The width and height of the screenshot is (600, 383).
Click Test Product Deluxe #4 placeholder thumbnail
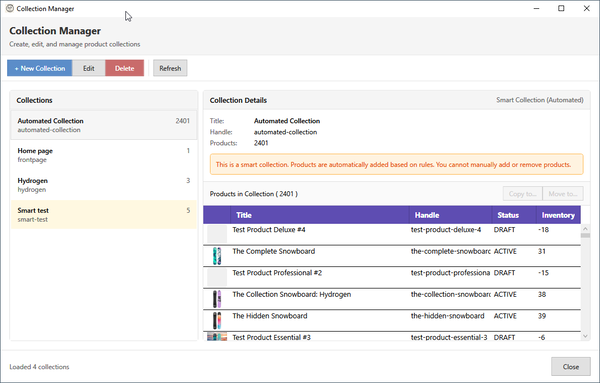click(217, 234)
